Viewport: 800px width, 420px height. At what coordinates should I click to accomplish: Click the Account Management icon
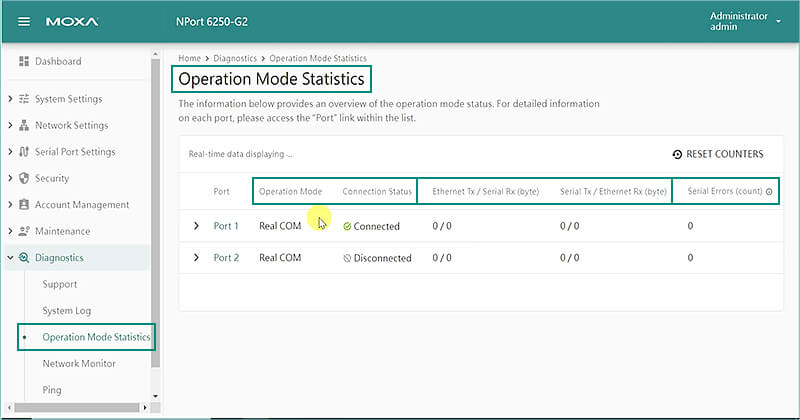click(24, 205)
